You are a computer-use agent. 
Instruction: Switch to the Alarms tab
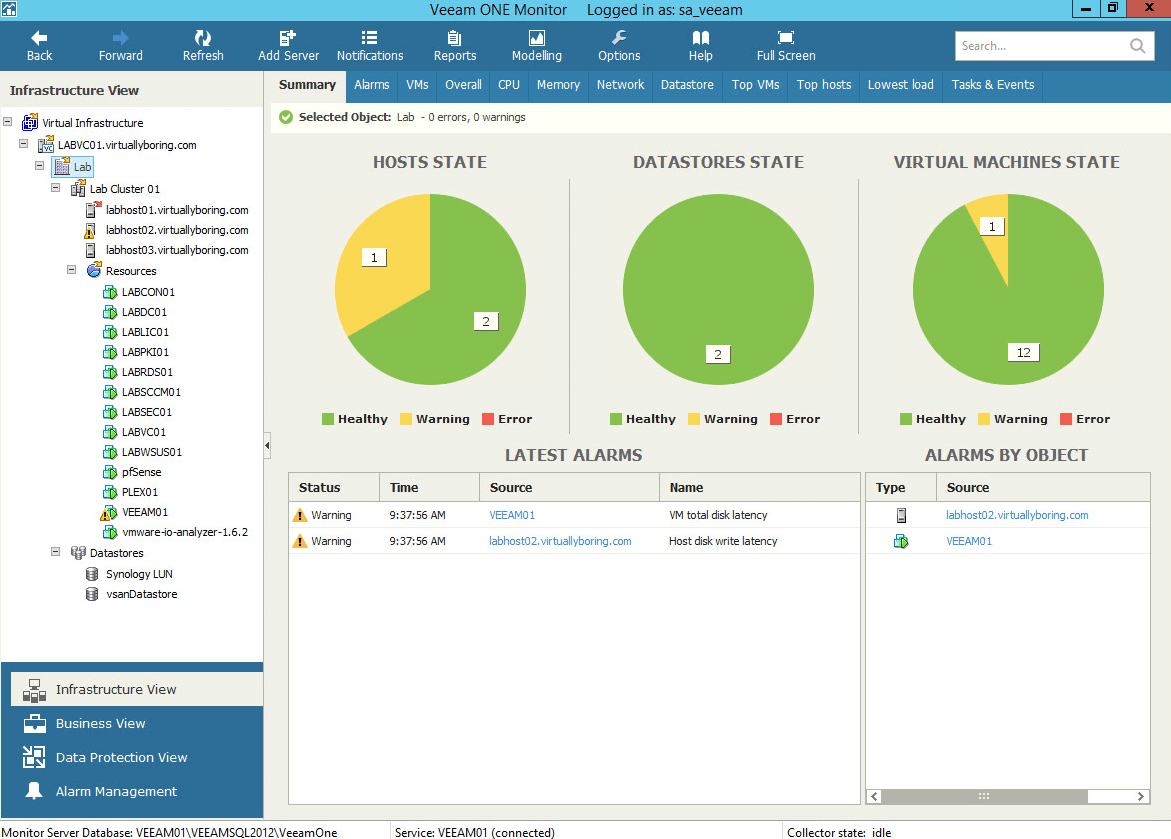pyautogui.click(x=371, y=85)
